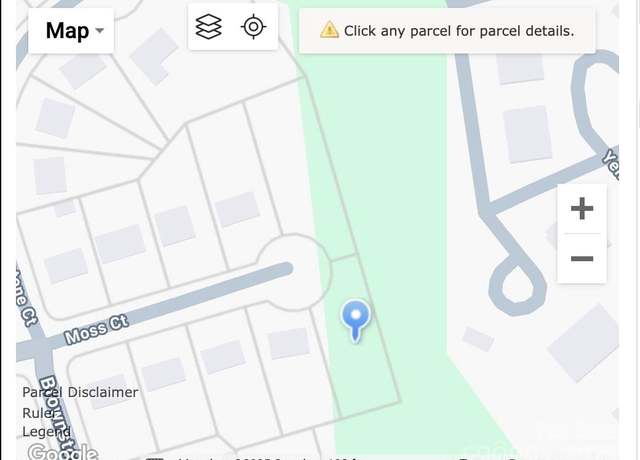Click the locate target crosshair icon
Screen dimensions: 640x460
pos(253,27)
